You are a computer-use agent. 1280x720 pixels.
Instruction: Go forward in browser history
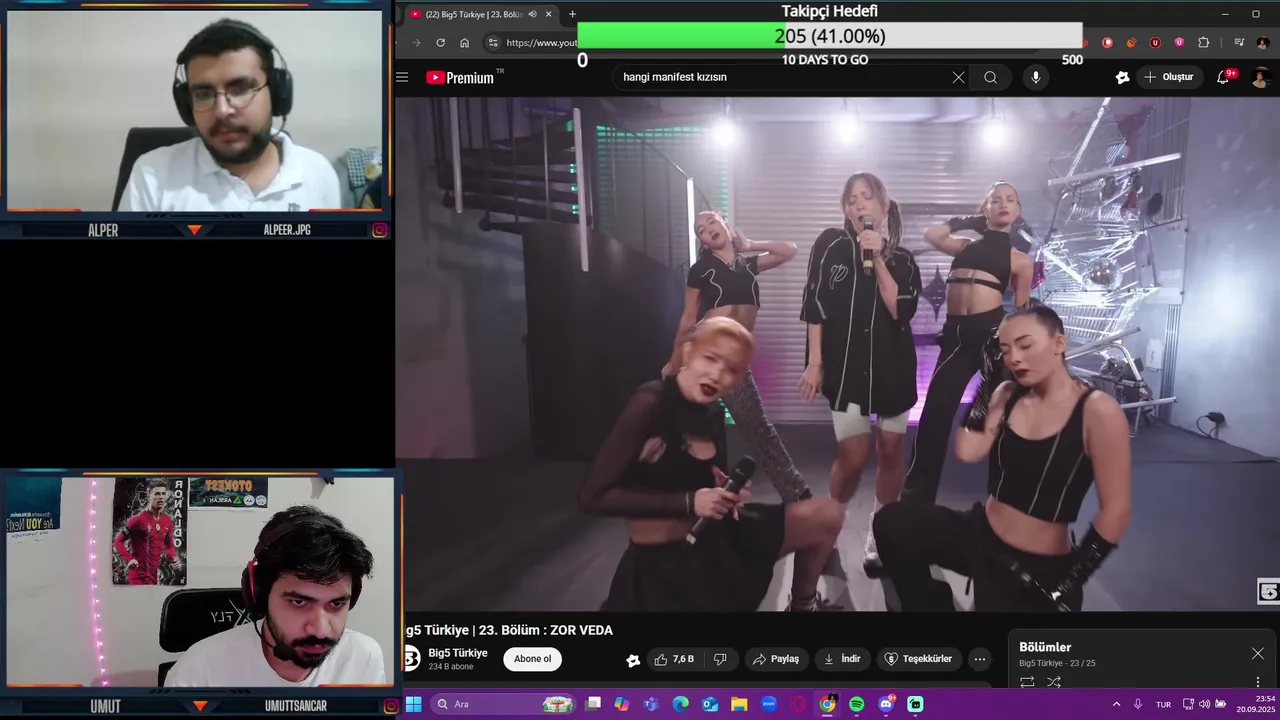point(416,43)
